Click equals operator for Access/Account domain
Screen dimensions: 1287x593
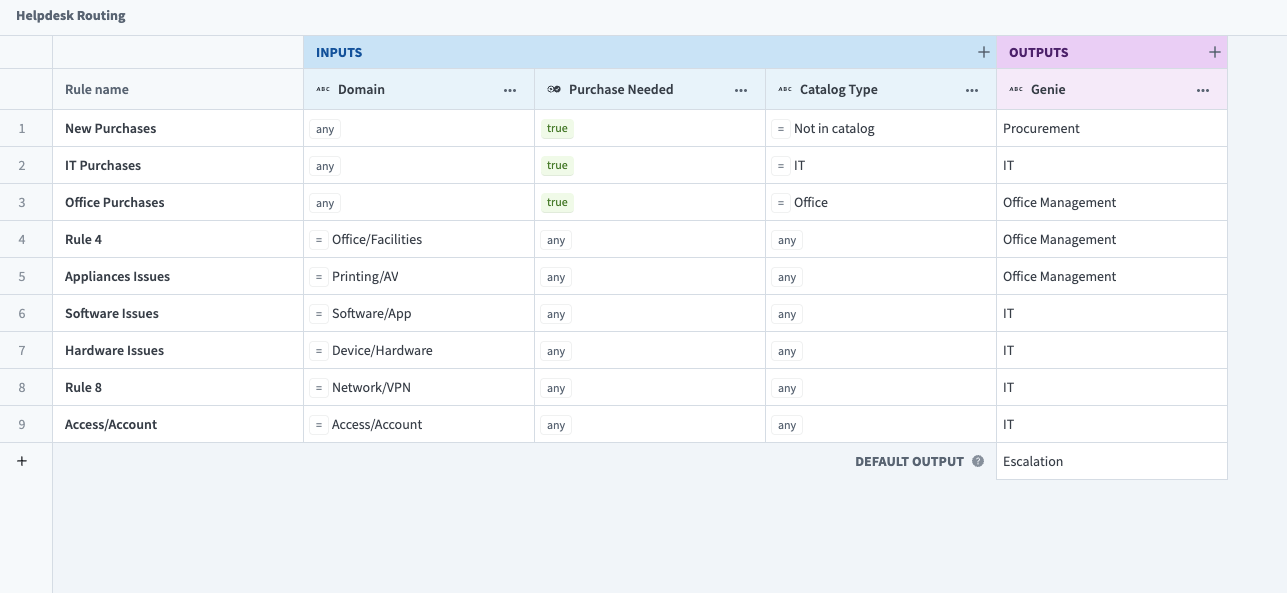[318, 425]
